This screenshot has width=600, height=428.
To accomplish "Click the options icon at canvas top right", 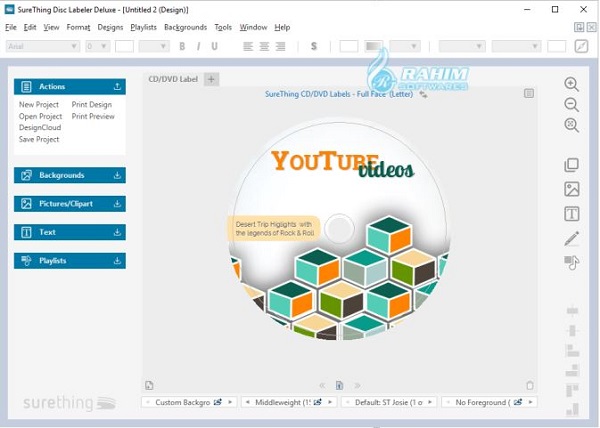I will pos(529,93).
